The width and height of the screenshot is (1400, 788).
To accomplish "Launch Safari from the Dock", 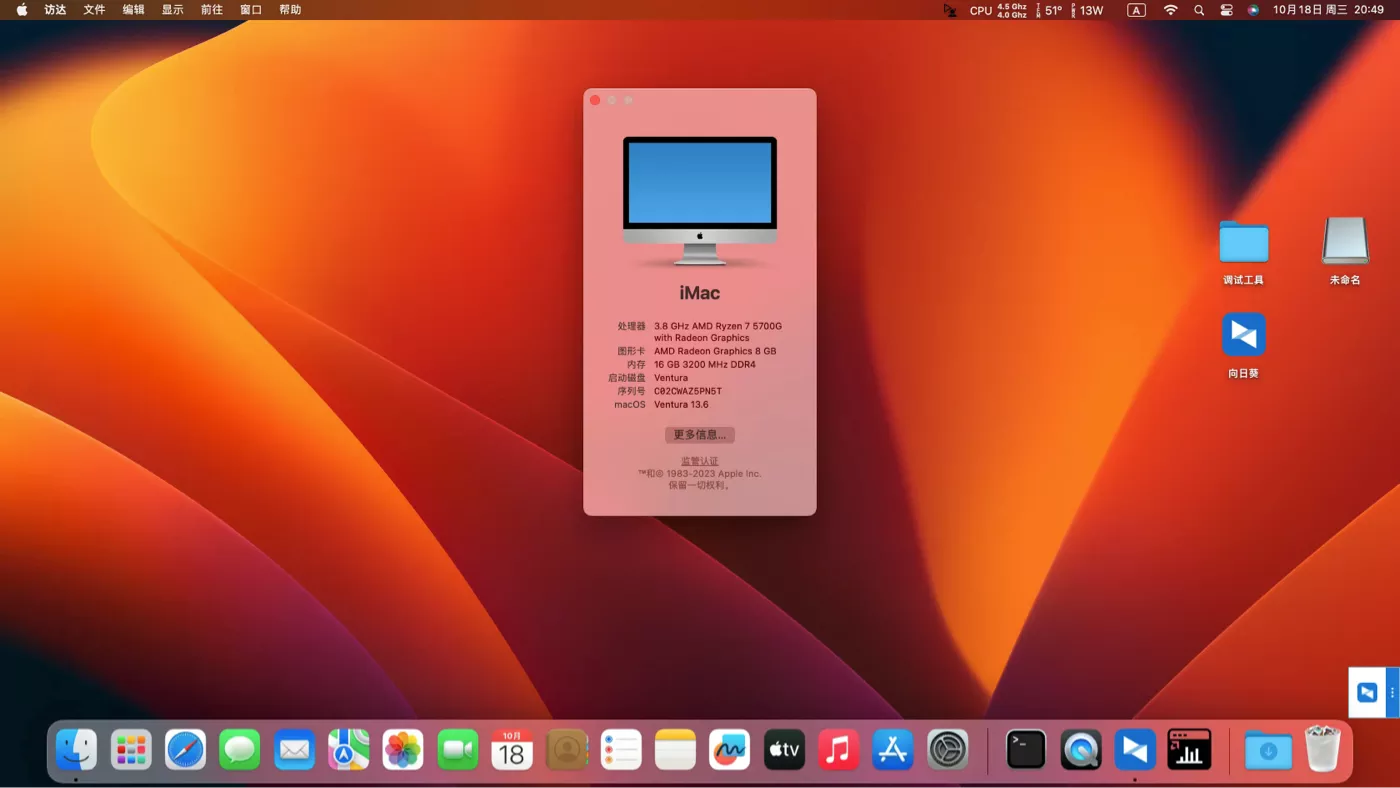I will (x=185, y=749).
